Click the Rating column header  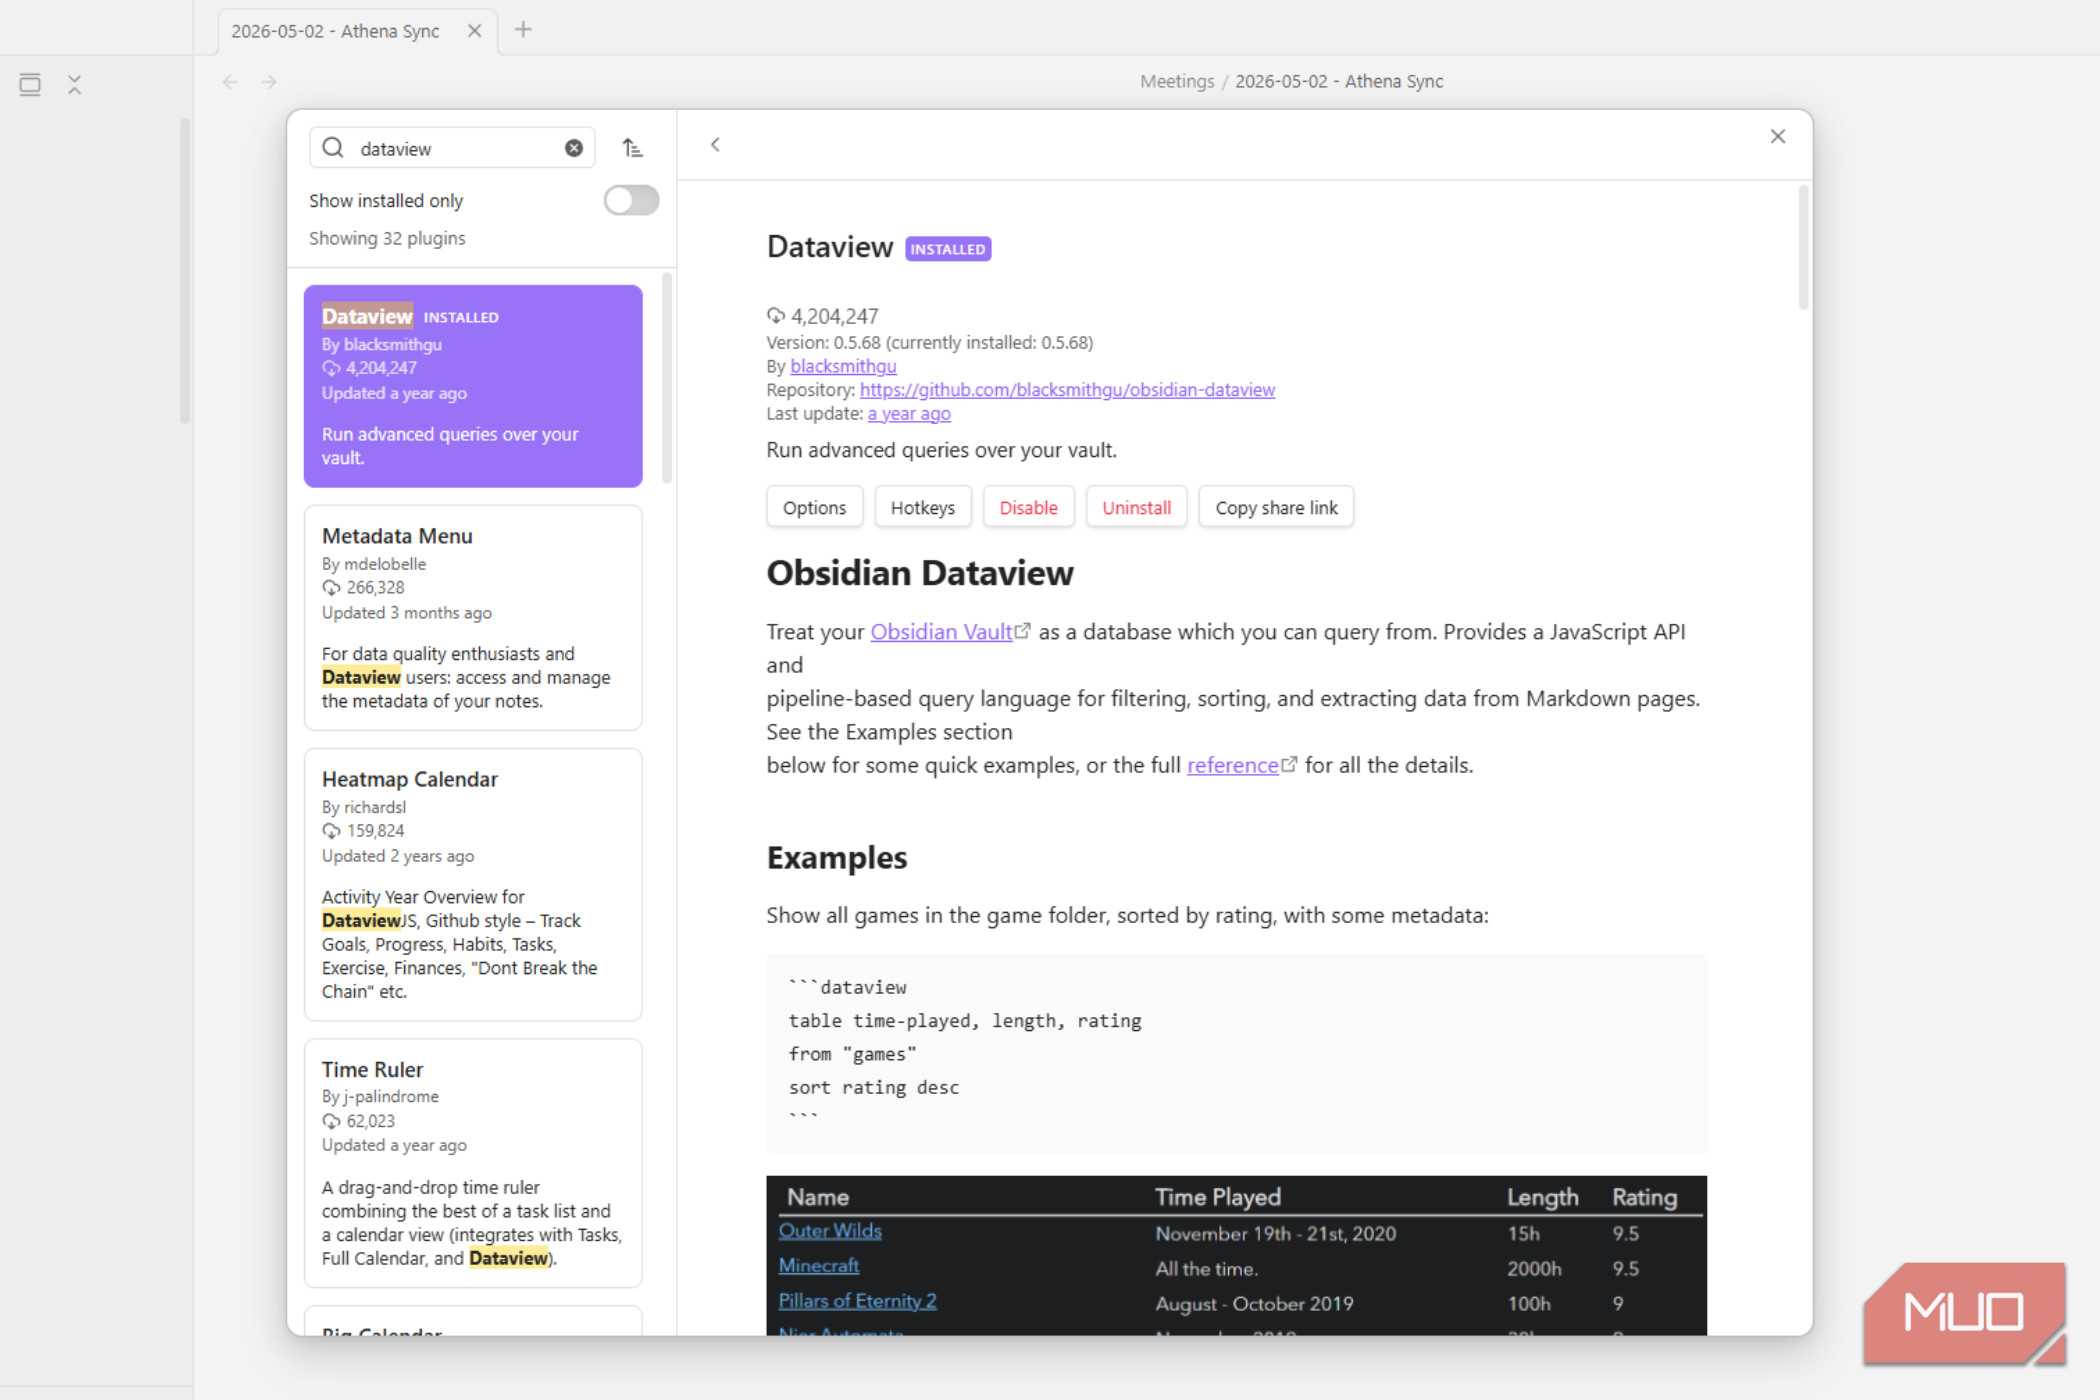click(1644, 1197)
